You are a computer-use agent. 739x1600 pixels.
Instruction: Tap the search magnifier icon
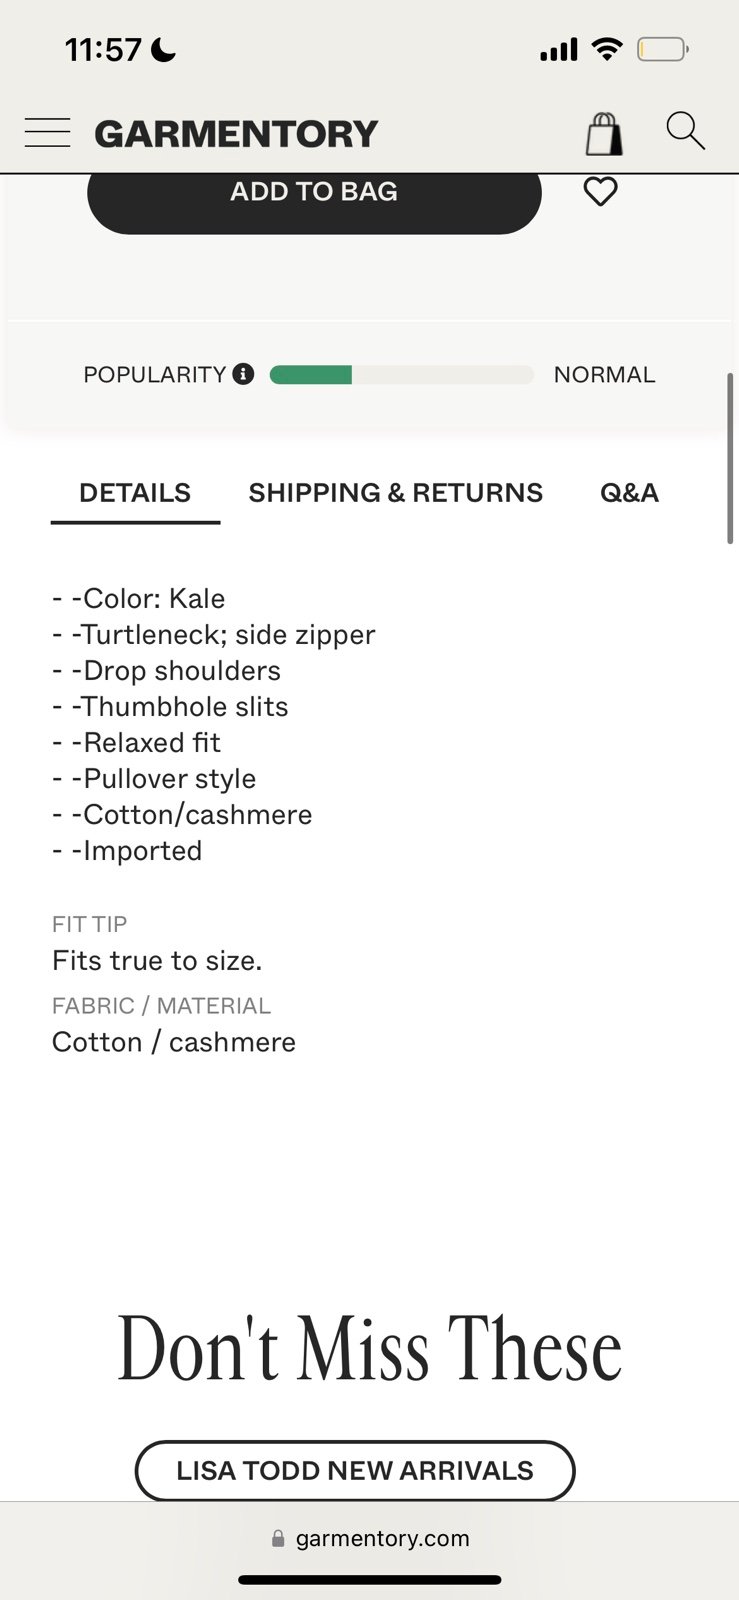686,131
